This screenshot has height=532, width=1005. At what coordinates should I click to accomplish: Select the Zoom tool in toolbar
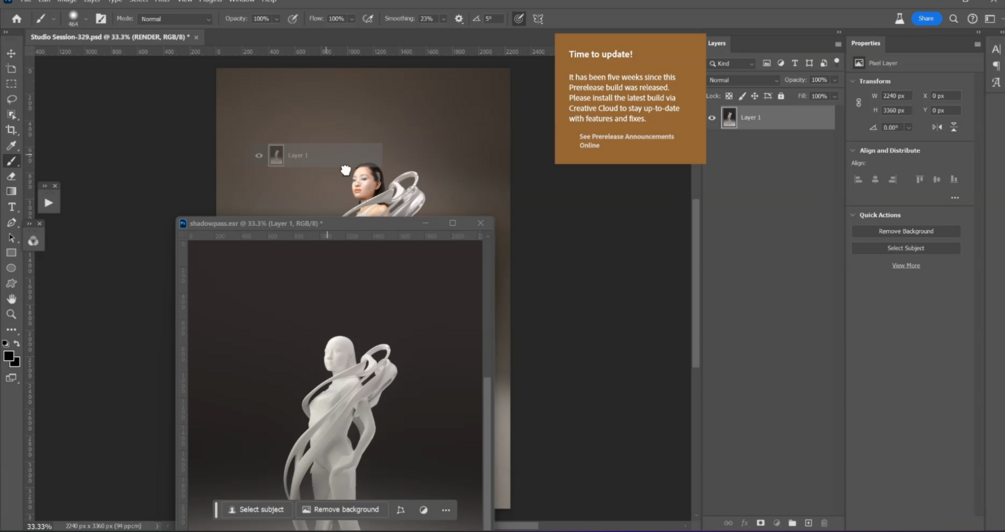click(12, 314)
